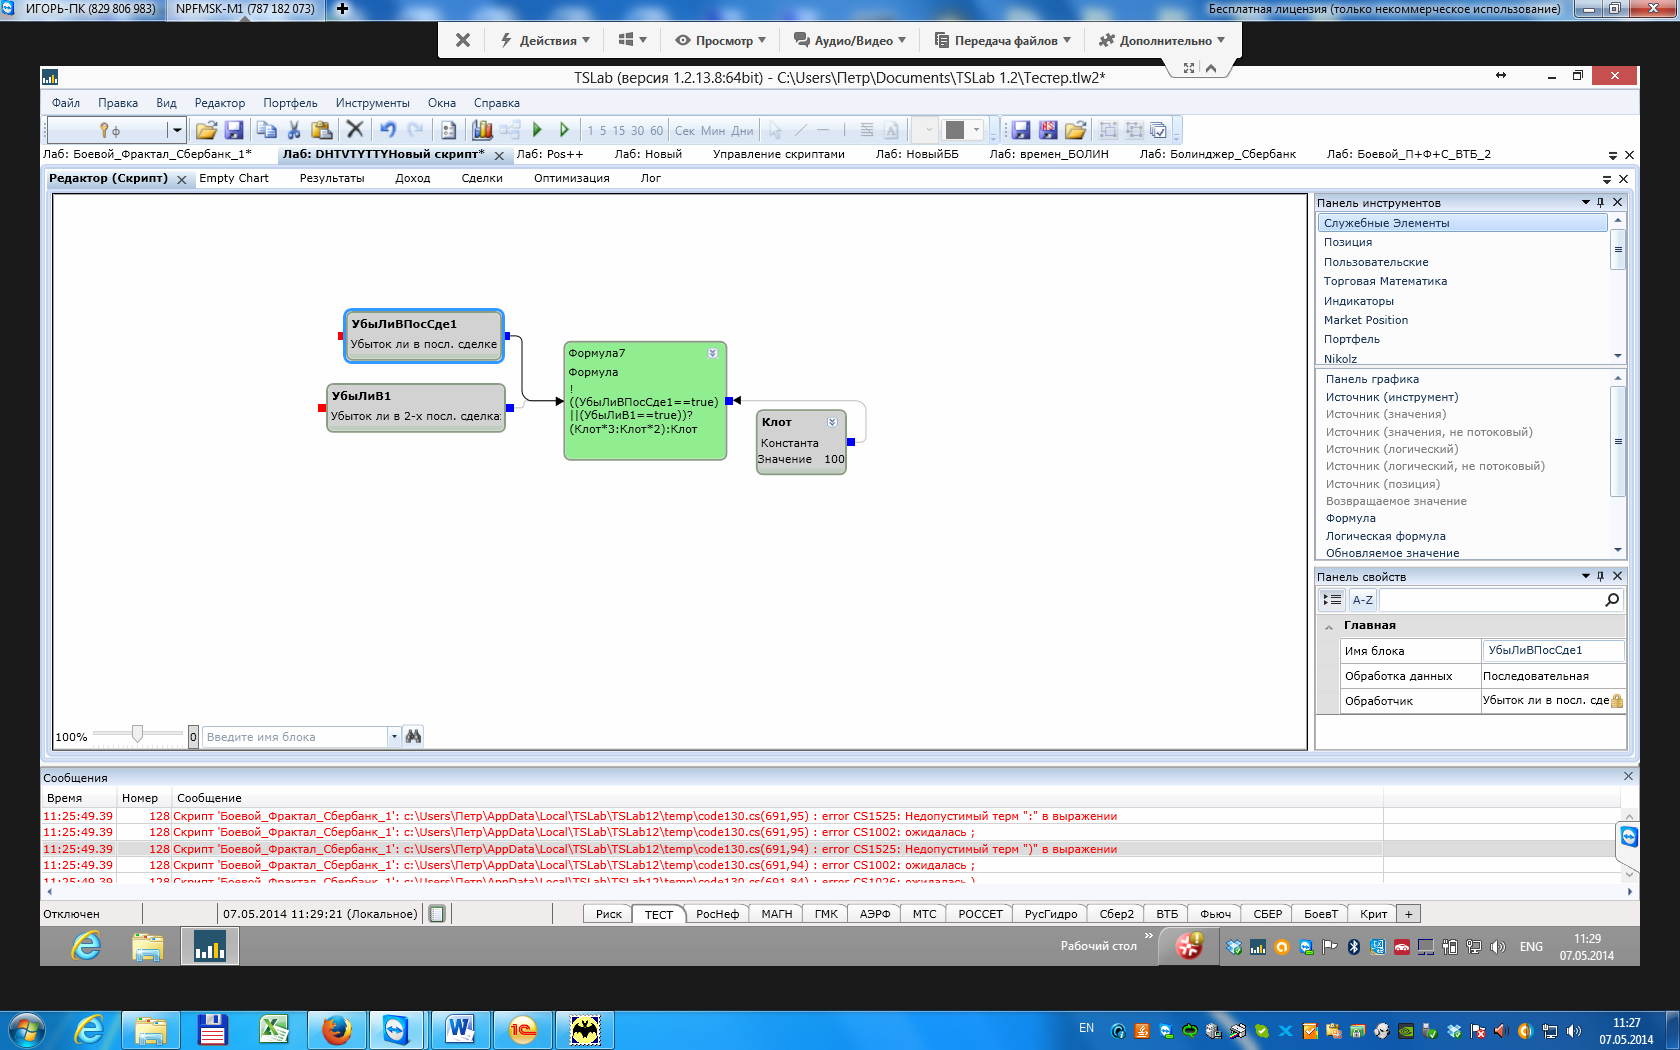Click the bar chart icon in toolbar
Screen dimensions: 1680x1050
click(x=482, y=130)
